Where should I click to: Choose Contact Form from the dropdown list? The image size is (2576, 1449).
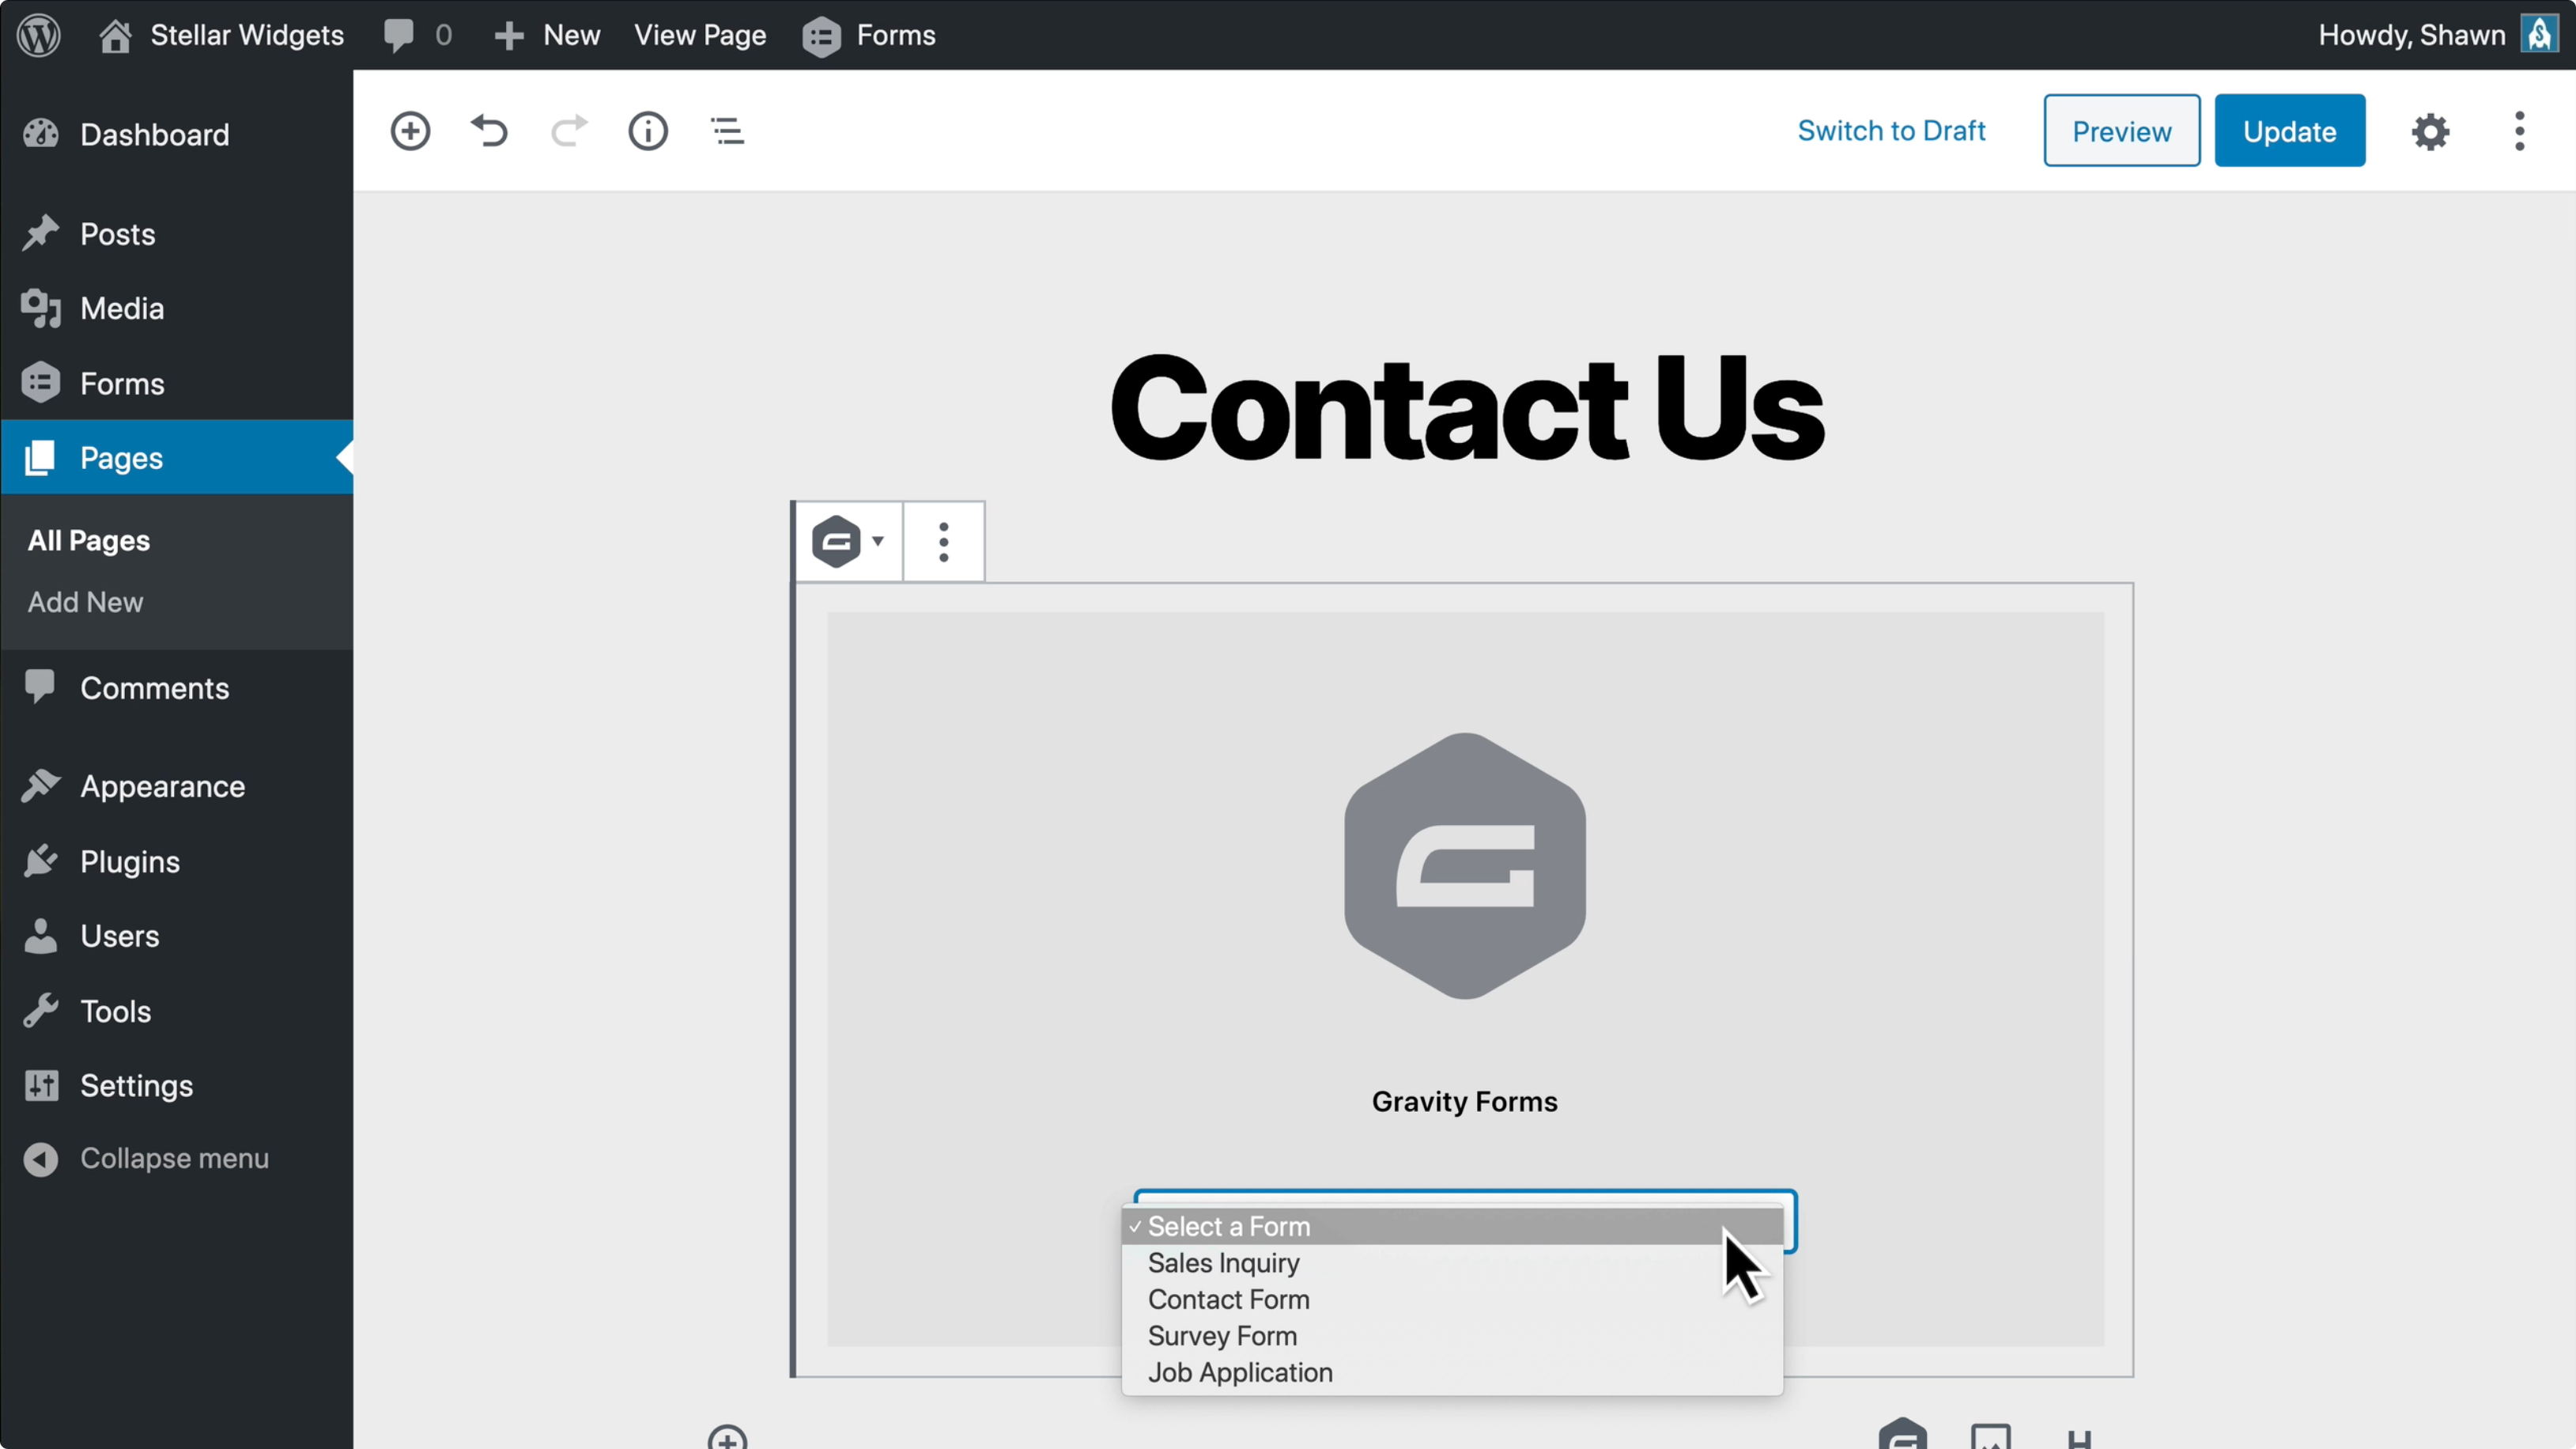click(1228, 1299)
